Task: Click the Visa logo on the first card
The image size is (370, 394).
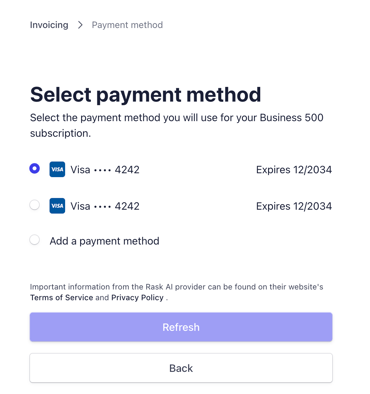Action: pos(57,169)
